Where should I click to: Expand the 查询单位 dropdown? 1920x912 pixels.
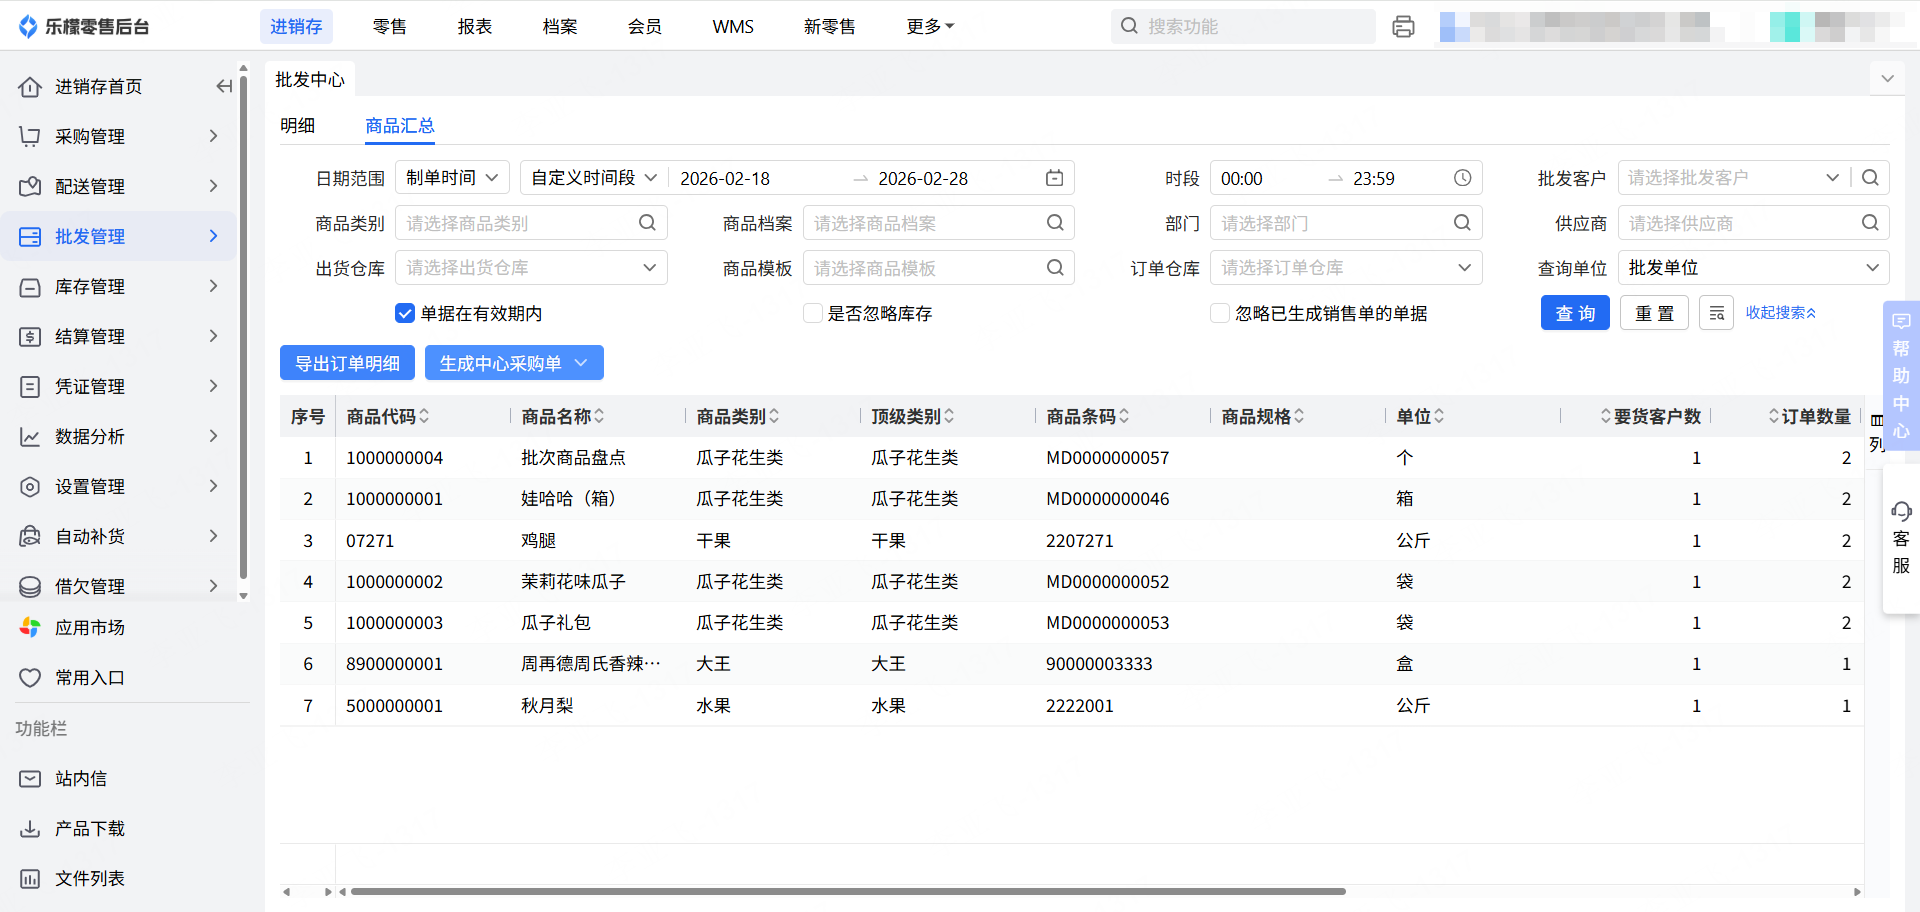tap(1753, 268)
